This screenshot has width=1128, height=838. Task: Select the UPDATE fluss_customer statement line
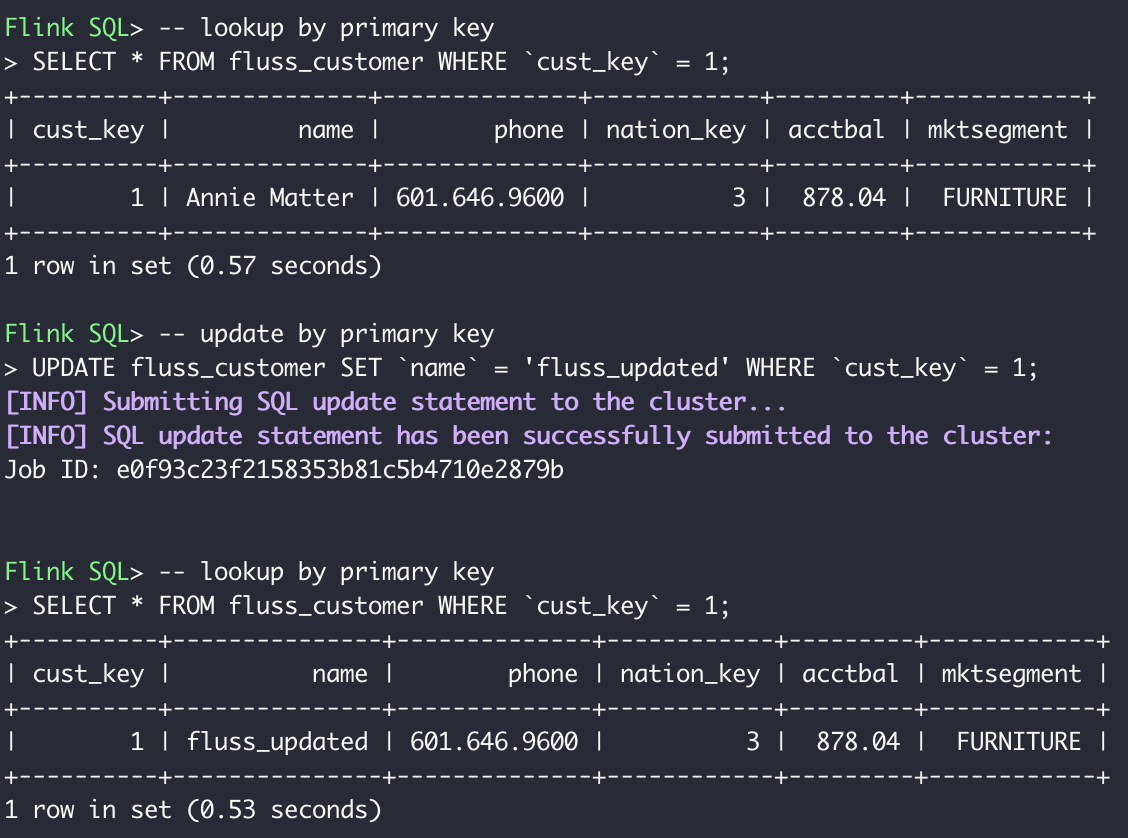tap(521, 368)
